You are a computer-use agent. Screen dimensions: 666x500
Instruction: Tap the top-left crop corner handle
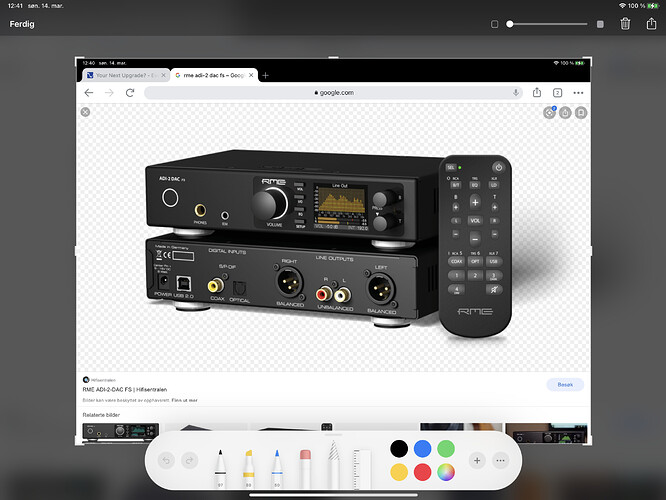pyautogui.click(x=77, y=59)
